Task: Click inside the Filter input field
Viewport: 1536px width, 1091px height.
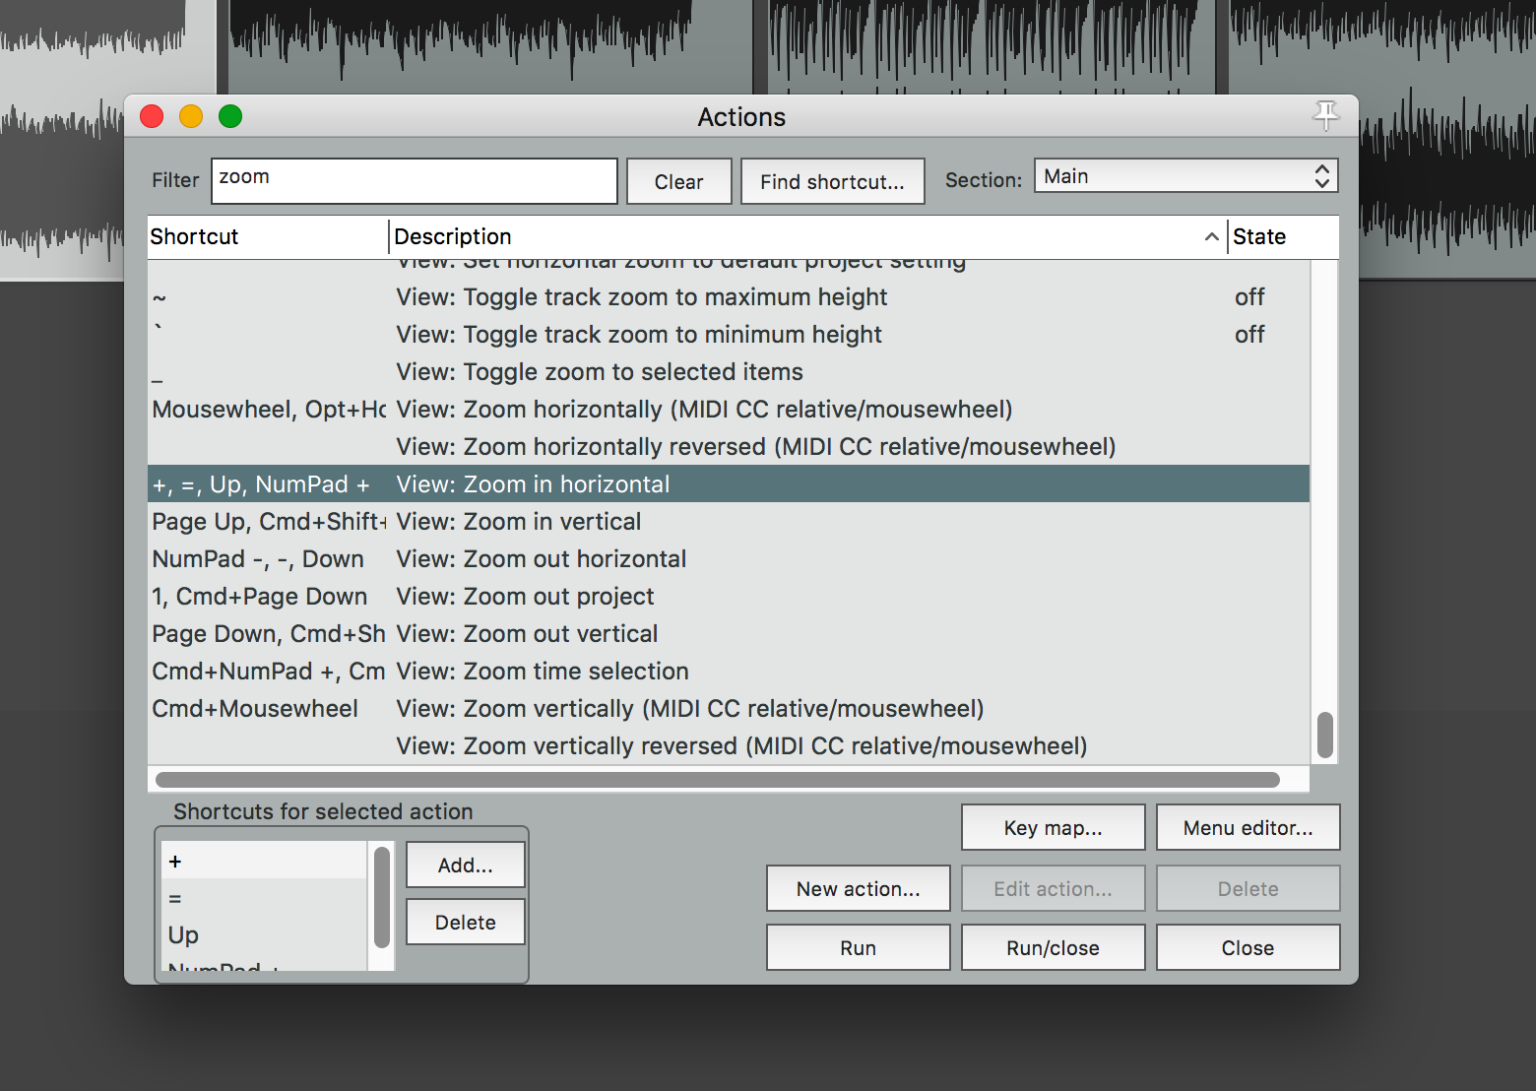Action: [413, 181]
